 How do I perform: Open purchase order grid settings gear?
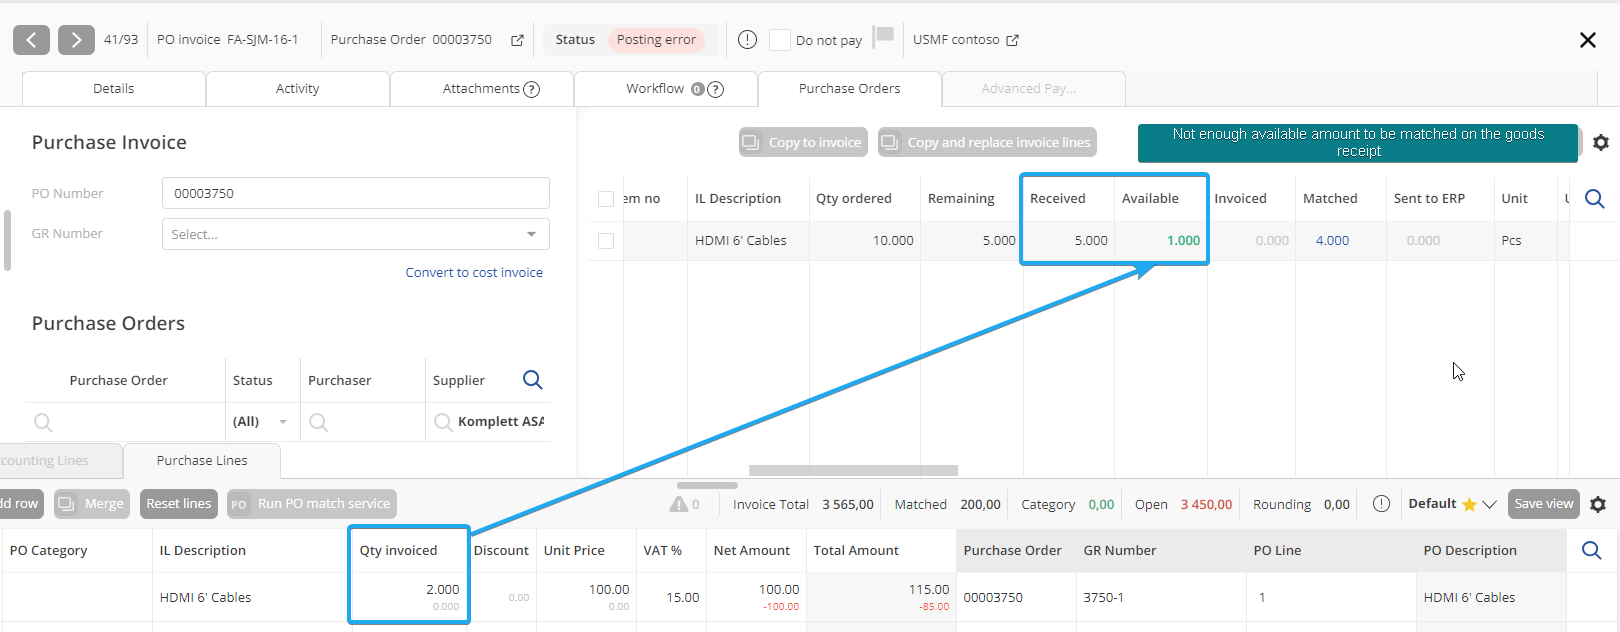(1600, 143)
